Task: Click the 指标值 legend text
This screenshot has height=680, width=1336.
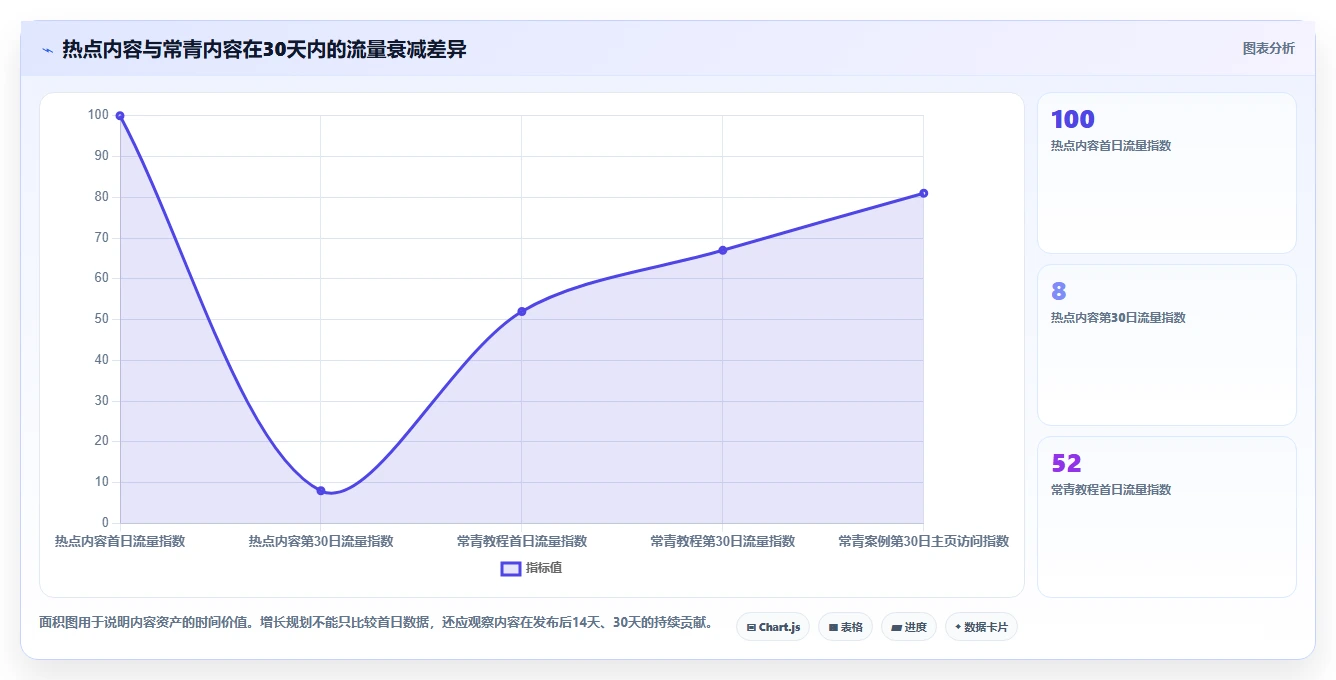Action: (x=544, y=568)
